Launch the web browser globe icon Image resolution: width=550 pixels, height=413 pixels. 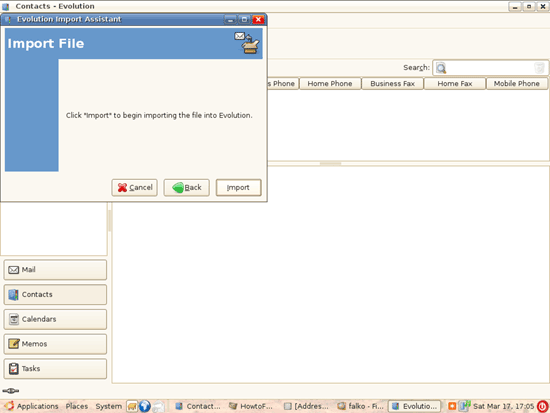pos(145,406)
